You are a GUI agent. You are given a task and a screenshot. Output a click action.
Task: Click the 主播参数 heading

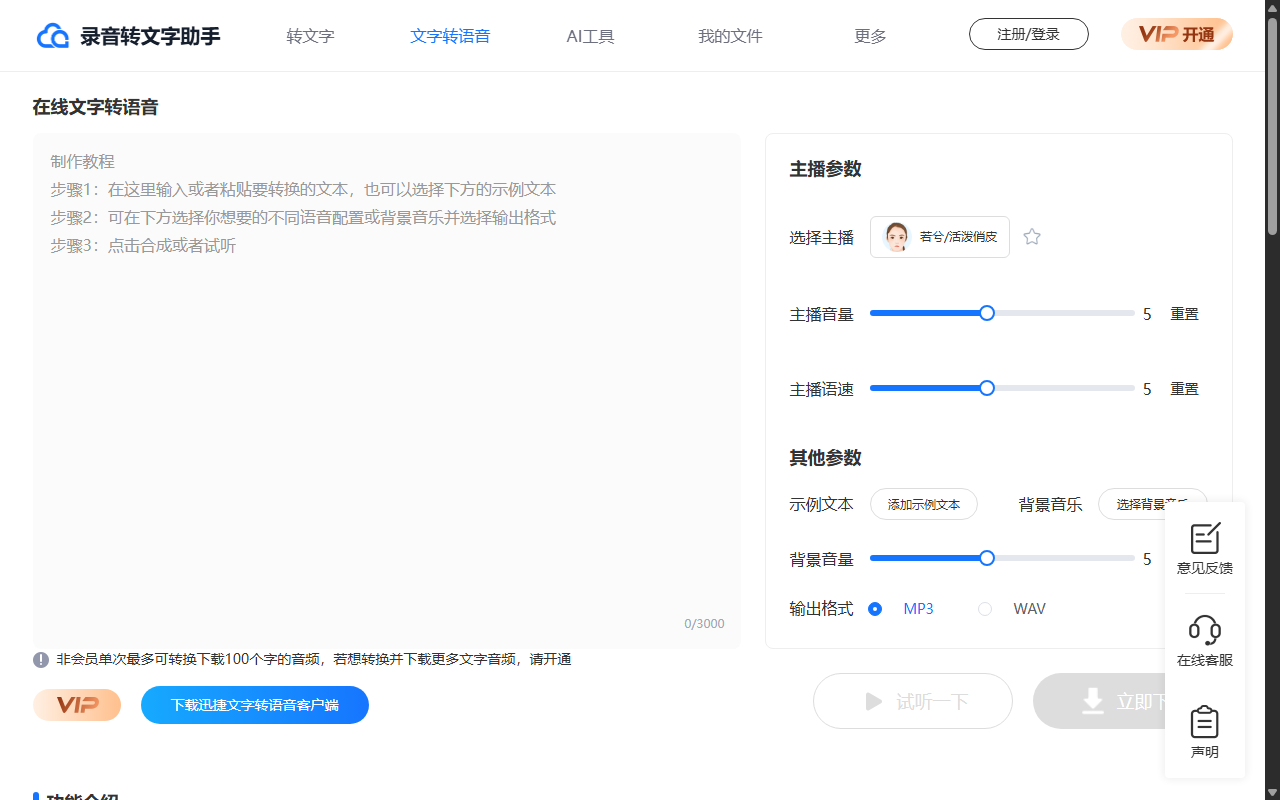(x=825, y=169)
